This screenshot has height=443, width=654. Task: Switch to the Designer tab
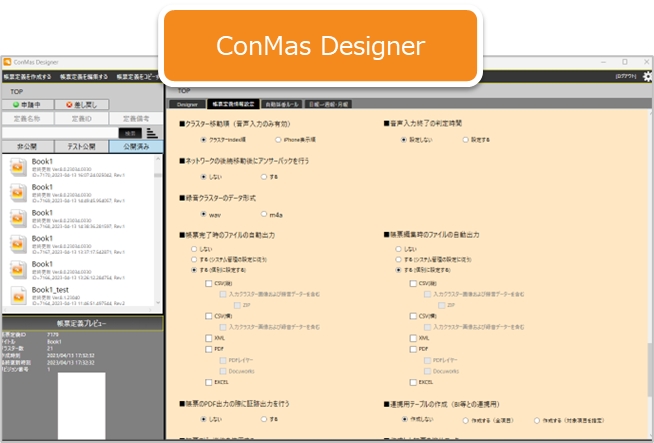click(x=187, y=104)
